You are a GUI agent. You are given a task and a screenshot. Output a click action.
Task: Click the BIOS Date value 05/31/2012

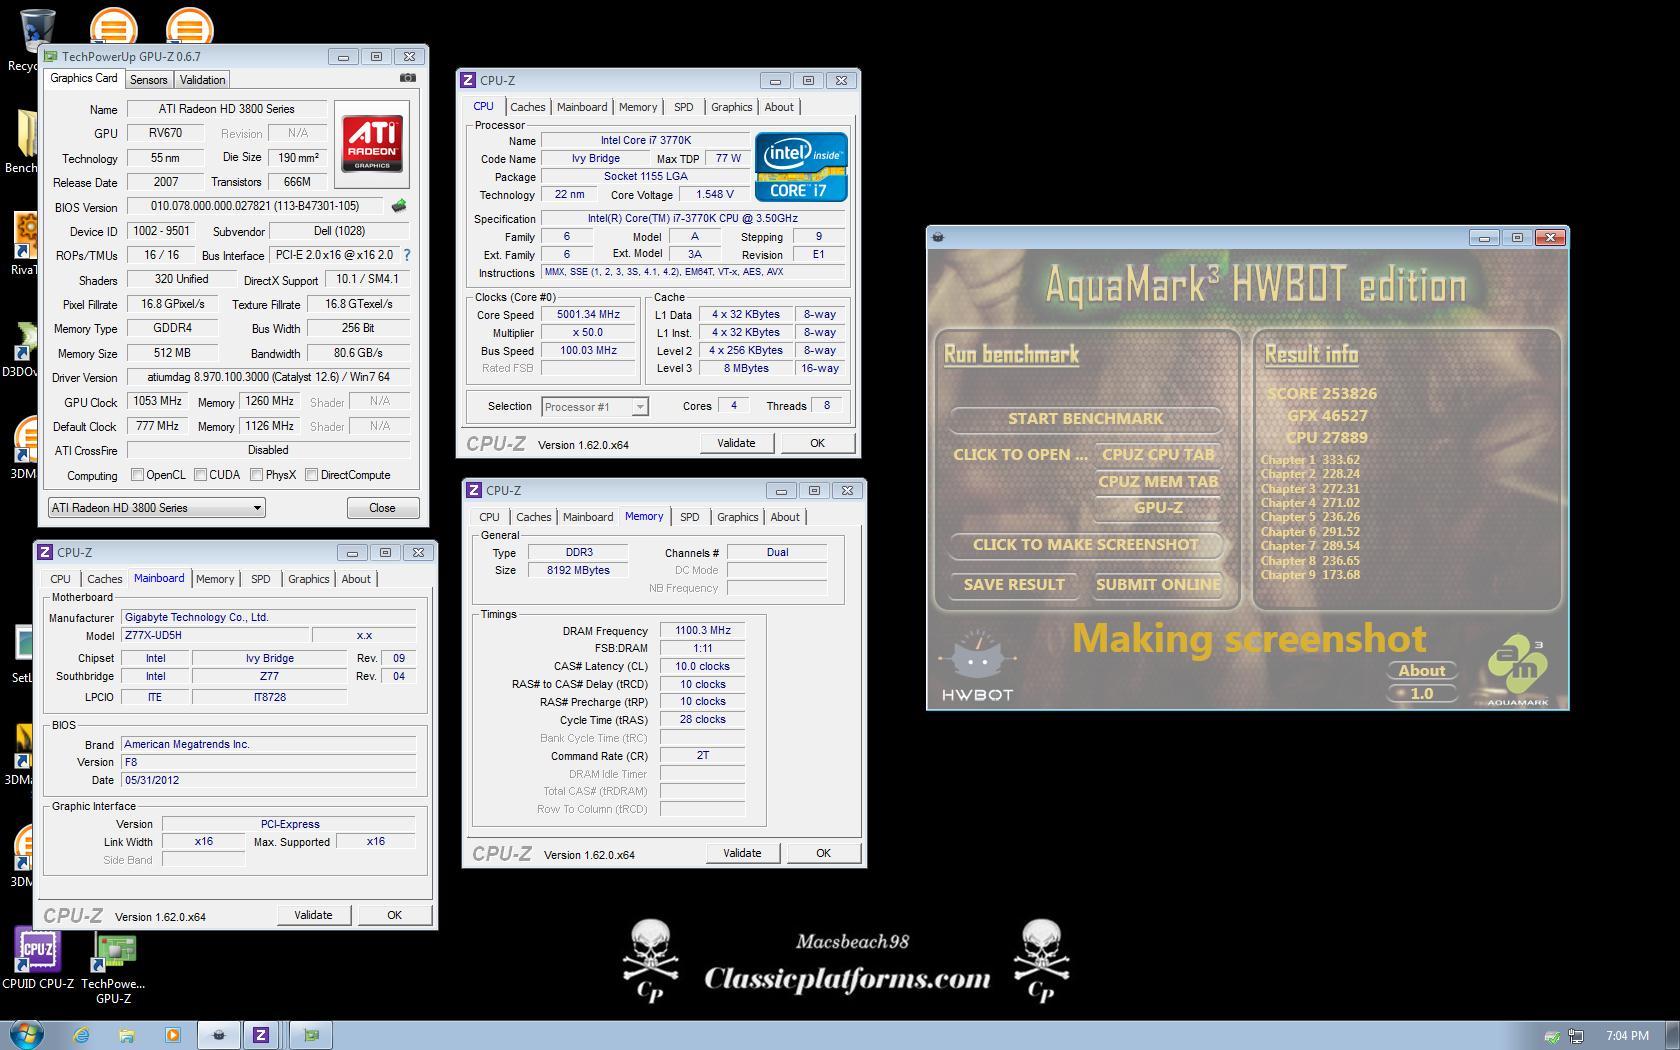point(268,780)
